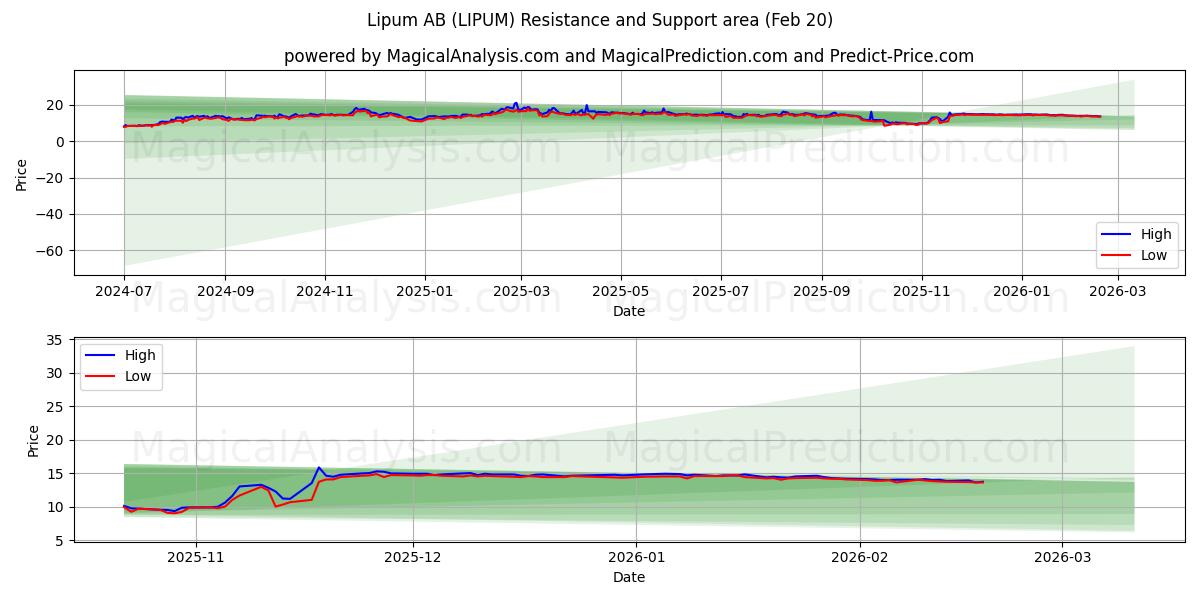1200x600 pixels.
Task: Click the "5" price tick on bottom chart
Action: pyautogui.click(x=61, y=541)
